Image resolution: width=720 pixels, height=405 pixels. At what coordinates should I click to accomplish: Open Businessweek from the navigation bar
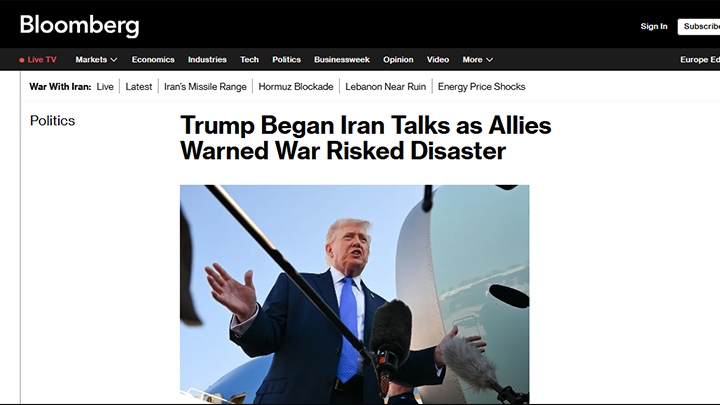coord(342,60)
